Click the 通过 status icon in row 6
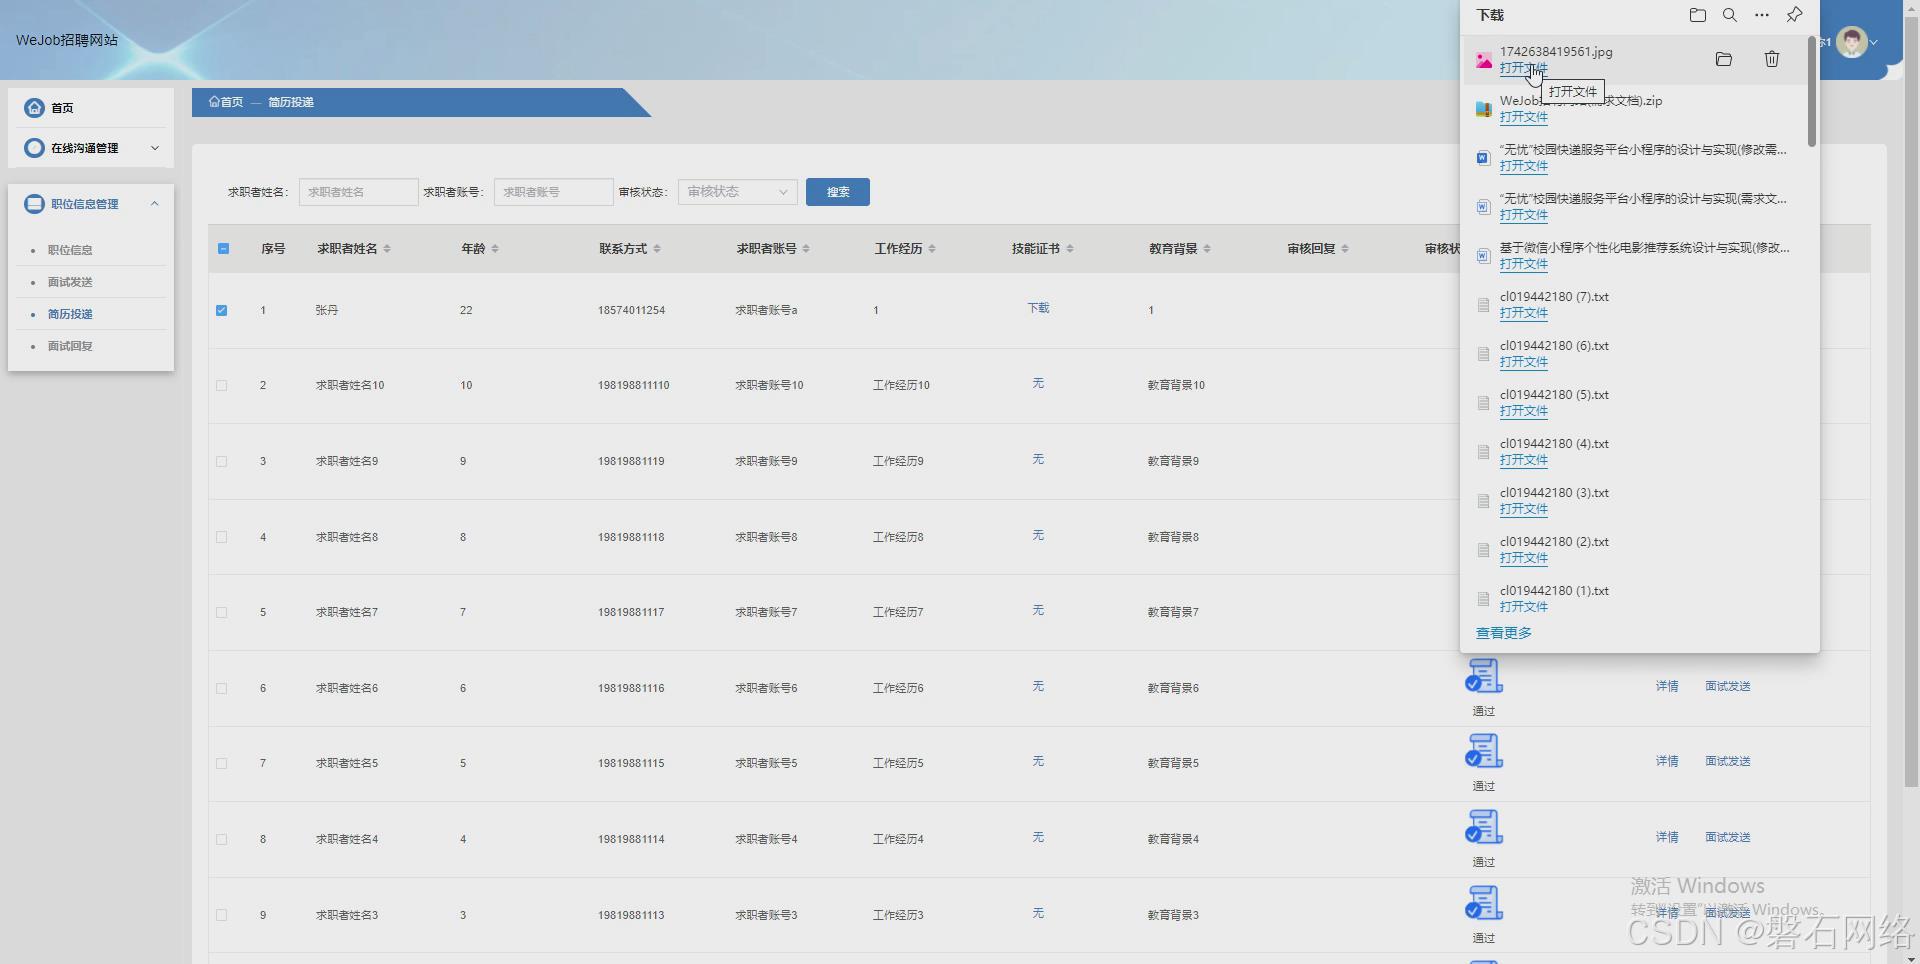1920x964 pixels. tap(1484, 676)
